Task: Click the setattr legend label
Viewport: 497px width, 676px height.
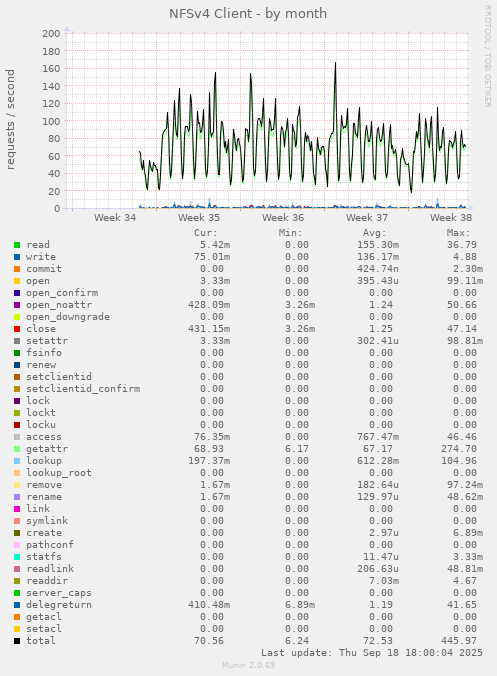Action: pos(47,341)
